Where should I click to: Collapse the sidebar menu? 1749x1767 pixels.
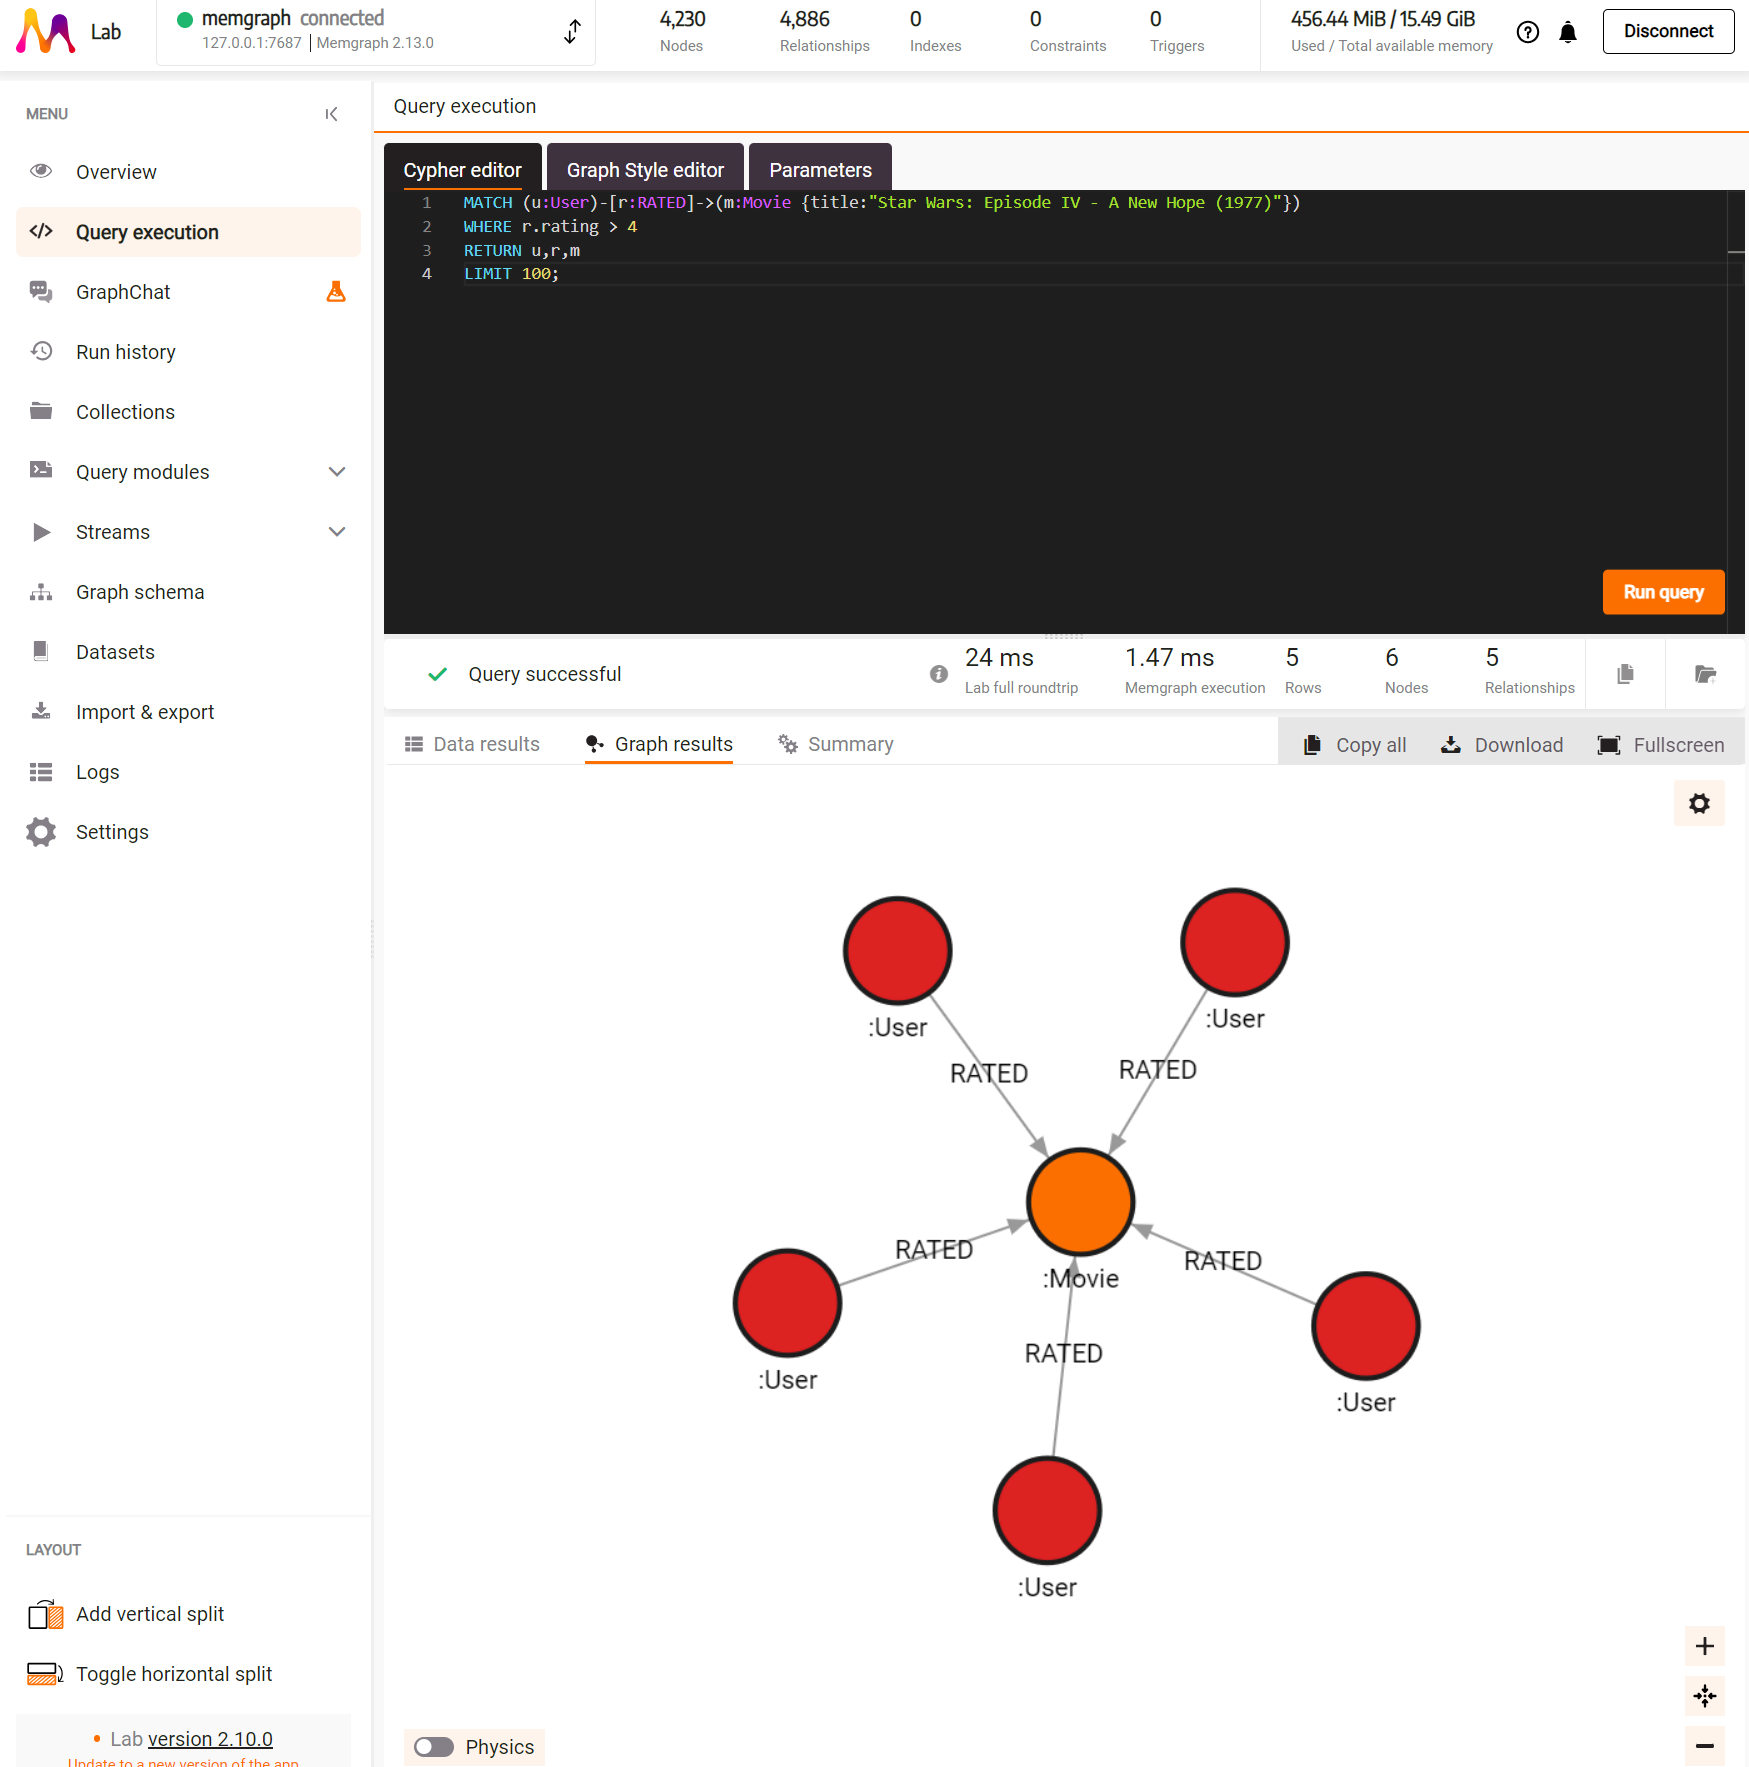[332, 114]
